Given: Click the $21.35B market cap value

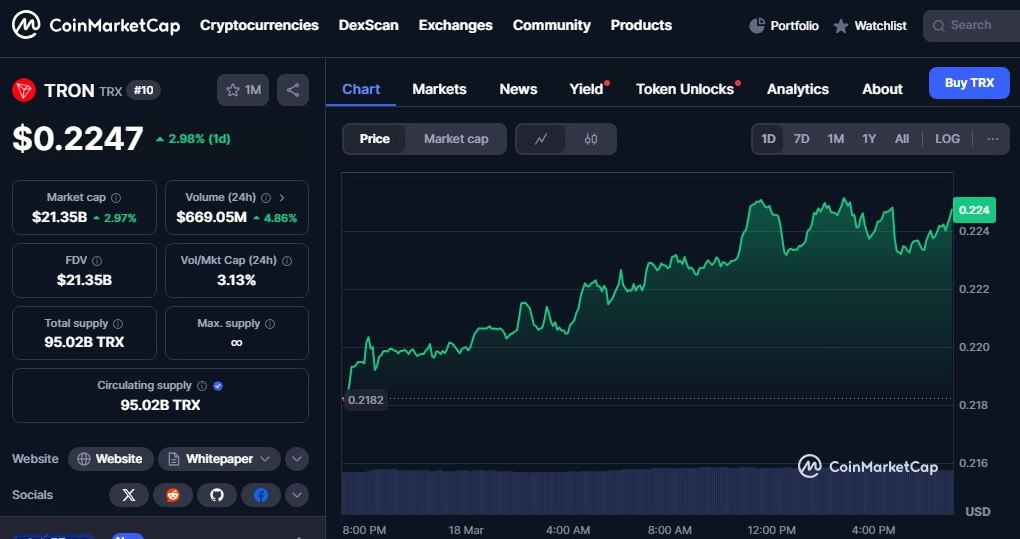Looking at the screenshot, I should pos(59,217).
